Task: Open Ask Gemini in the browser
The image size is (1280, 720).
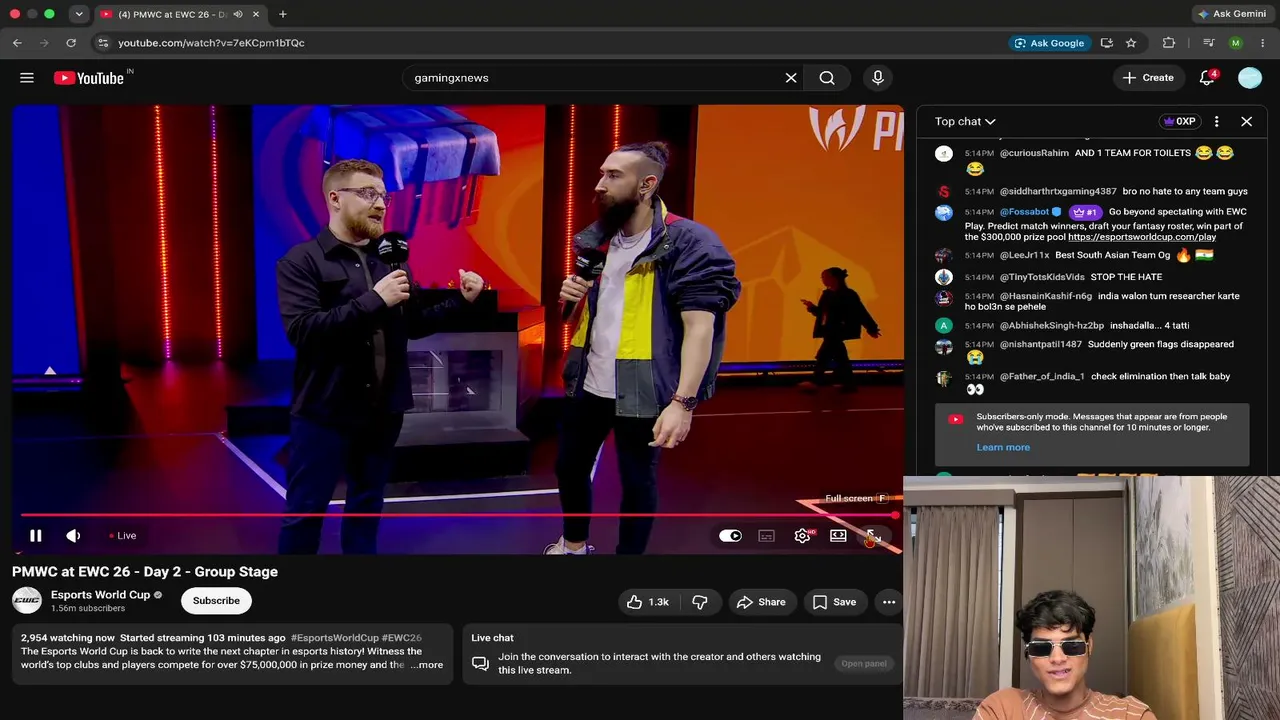Action: tap(1233, 14)
